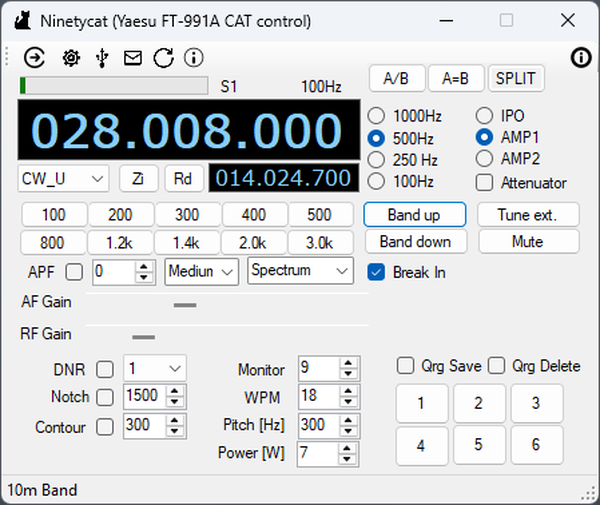This screenshot has height=505, width=600.
Task: Enable the Contour checkbox
Action: coord(105,427)
